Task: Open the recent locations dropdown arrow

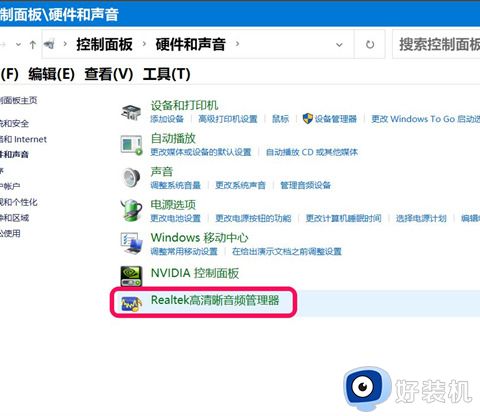Action: coord(18,44)
